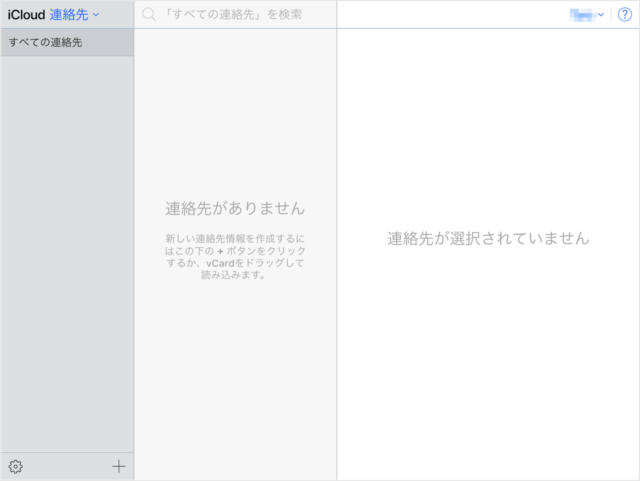
Task: Click the bottom toolbar between gear and plus
Action: click(x=66, y=466)
